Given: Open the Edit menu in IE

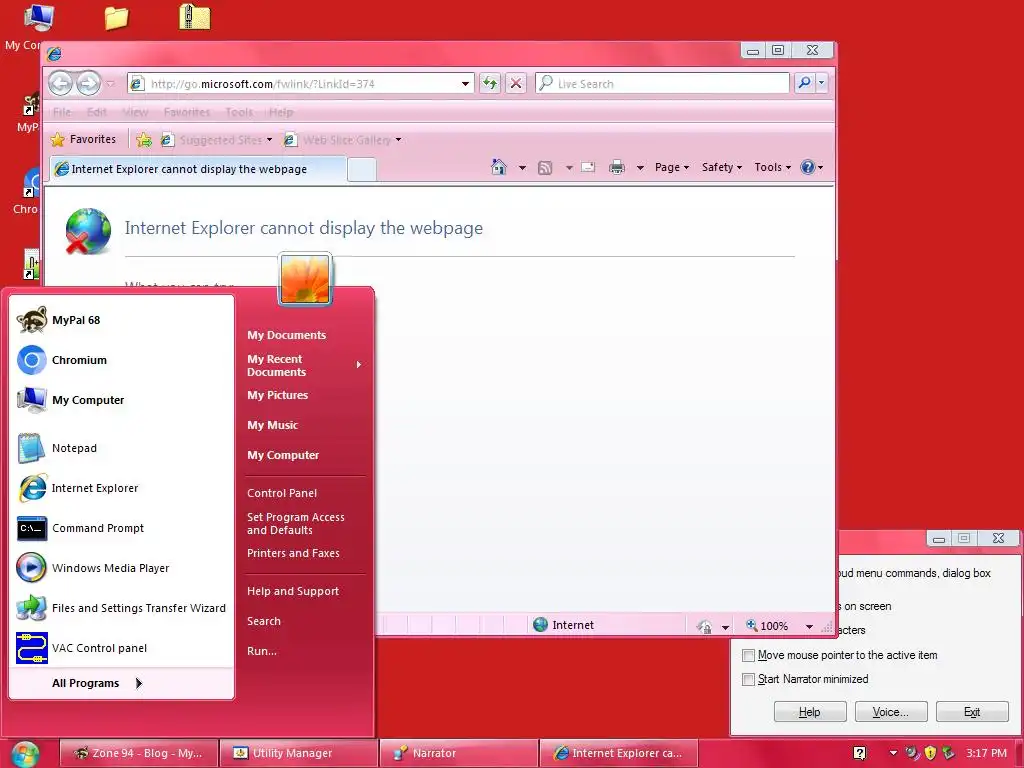Looking at the screenshot, I should point(97,112).
